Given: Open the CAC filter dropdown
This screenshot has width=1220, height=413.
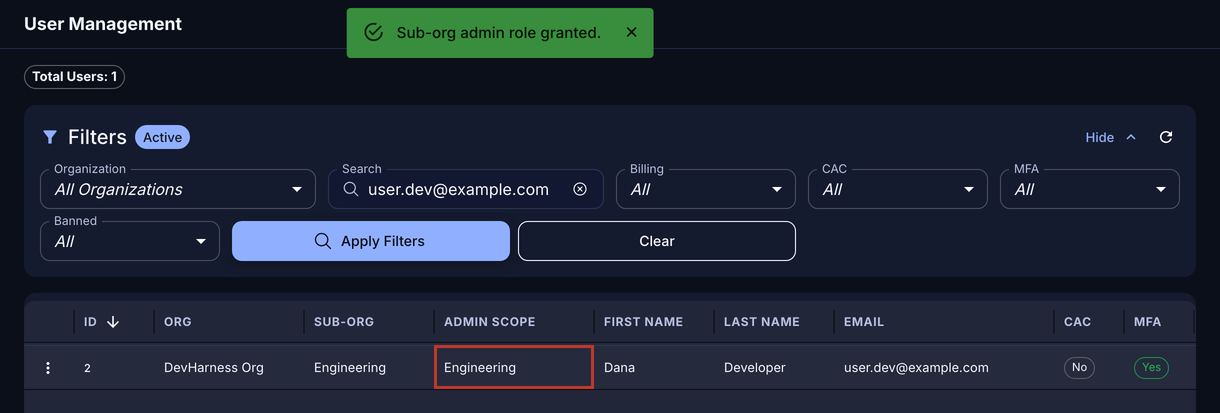Looking at the screenshot, I should click(898, 189).
